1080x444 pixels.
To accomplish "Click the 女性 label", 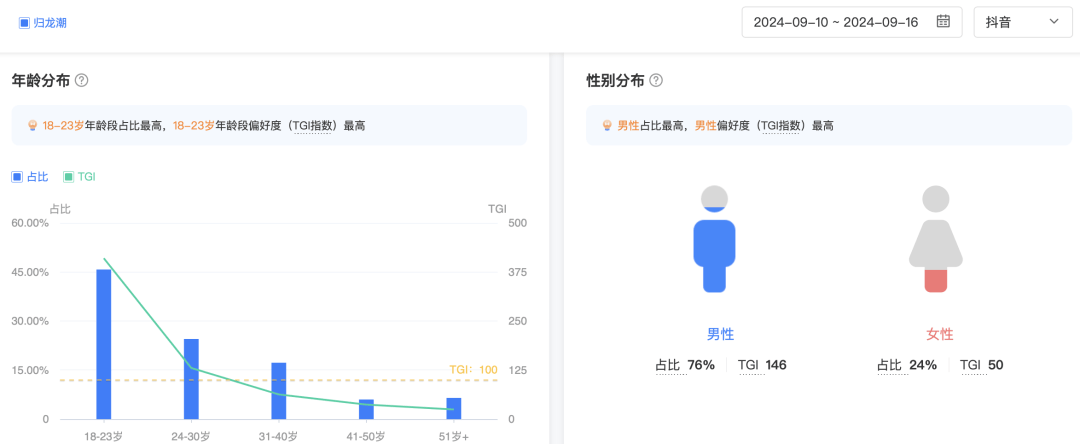I will 939,335.
